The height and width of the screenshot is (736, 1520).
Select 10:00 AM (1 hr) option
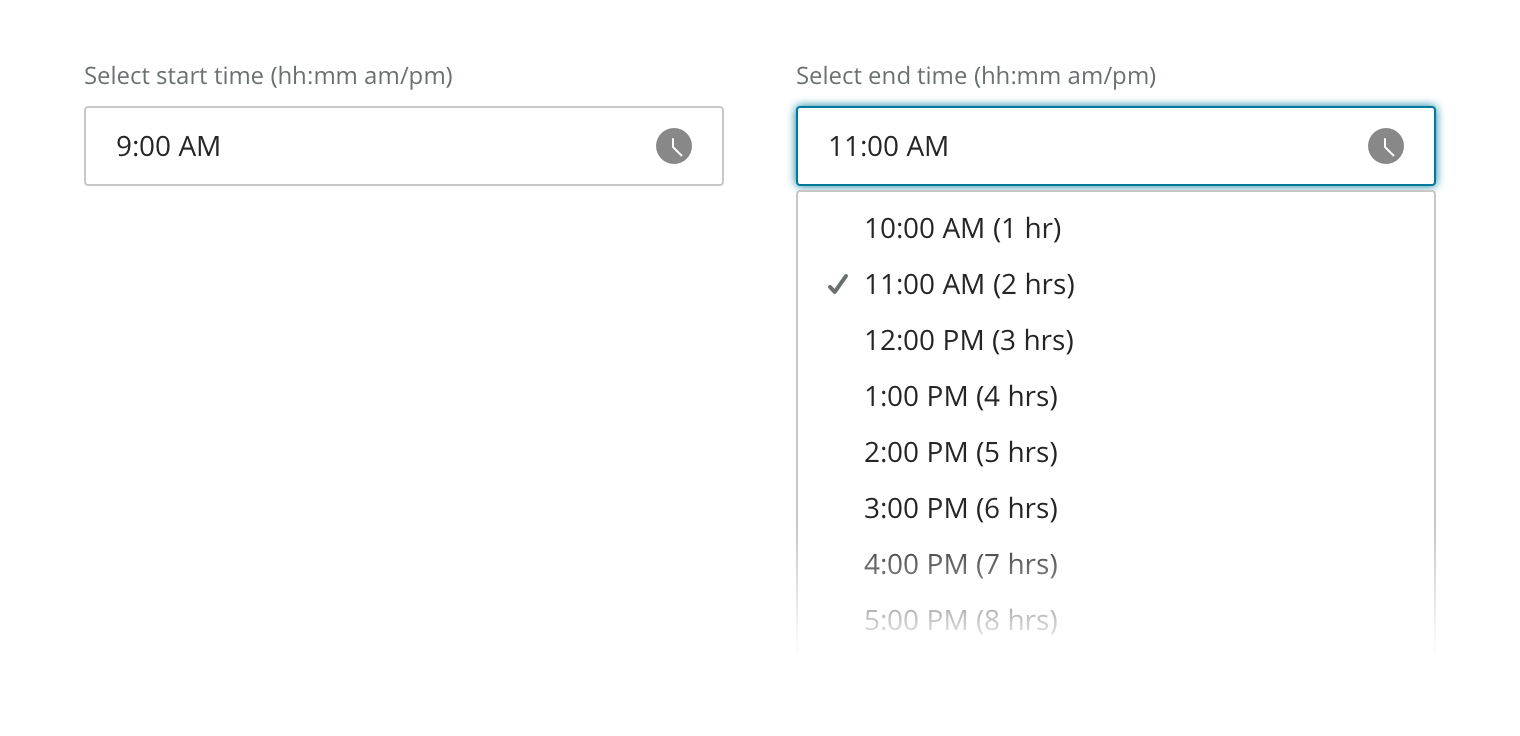click(x=962, y=229)
